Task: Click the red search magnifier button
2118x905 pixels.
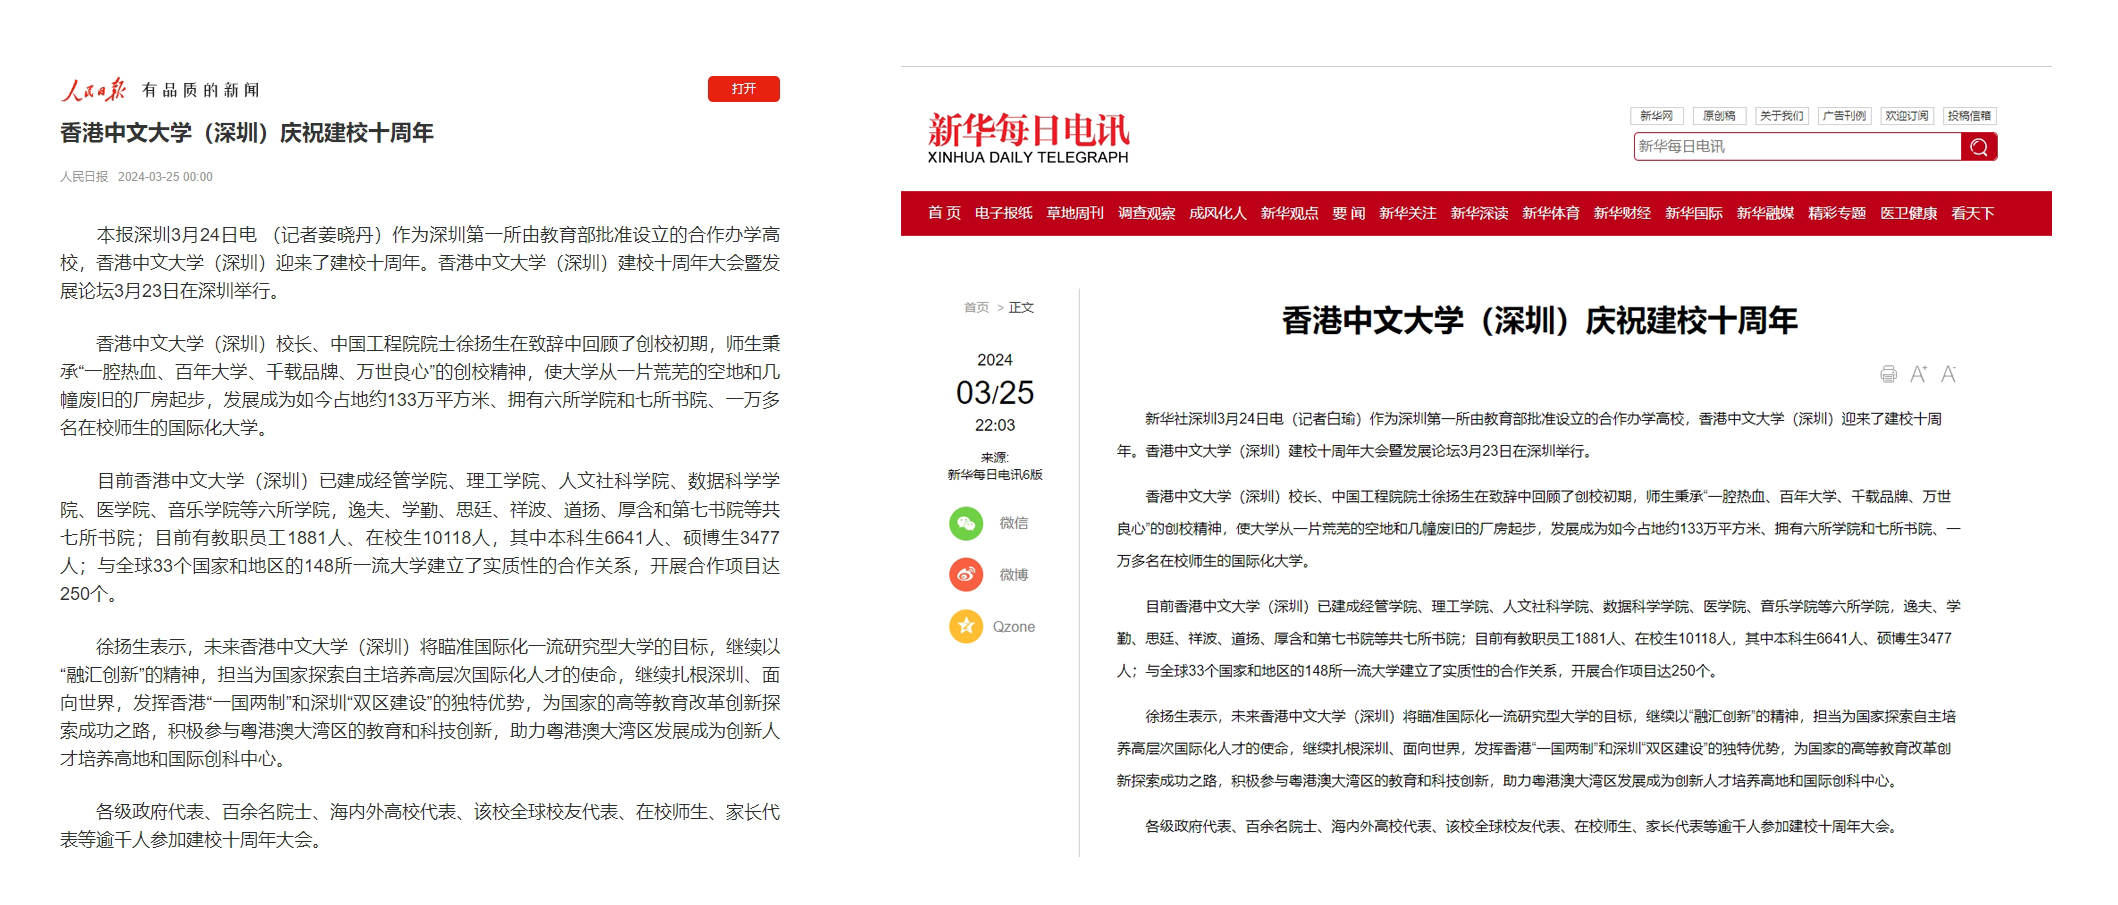Action: 1978,147
